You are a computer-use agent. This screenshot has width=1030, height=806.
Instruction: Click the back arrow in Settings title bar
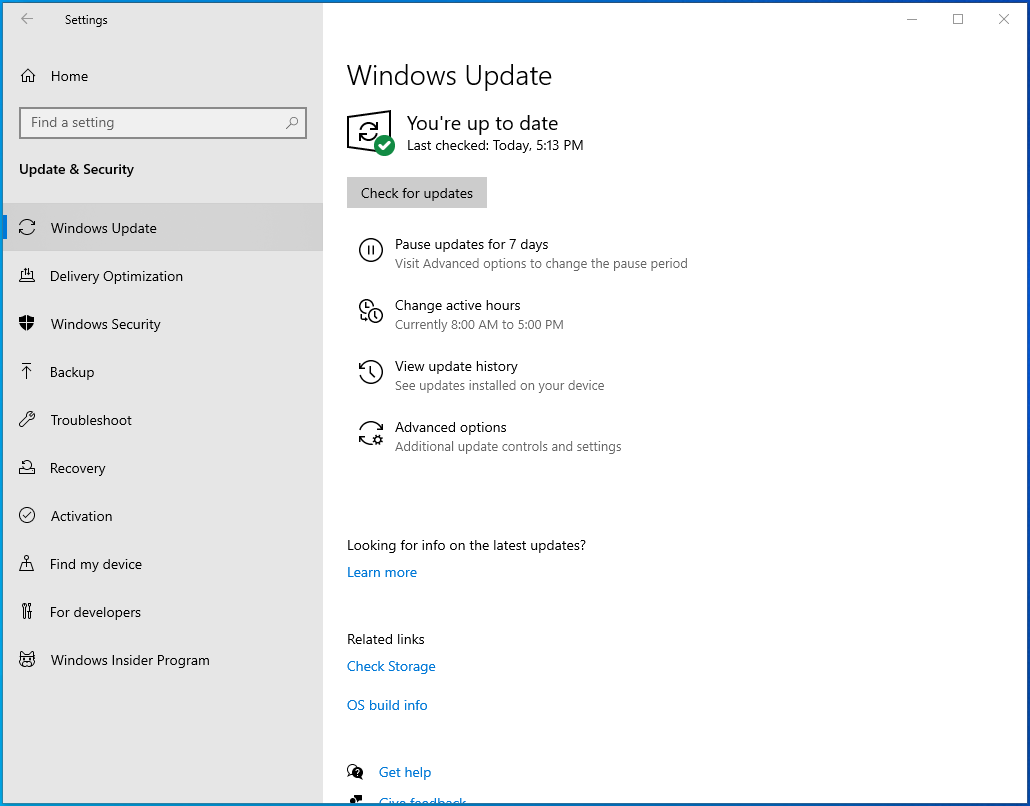click(27, 19)
